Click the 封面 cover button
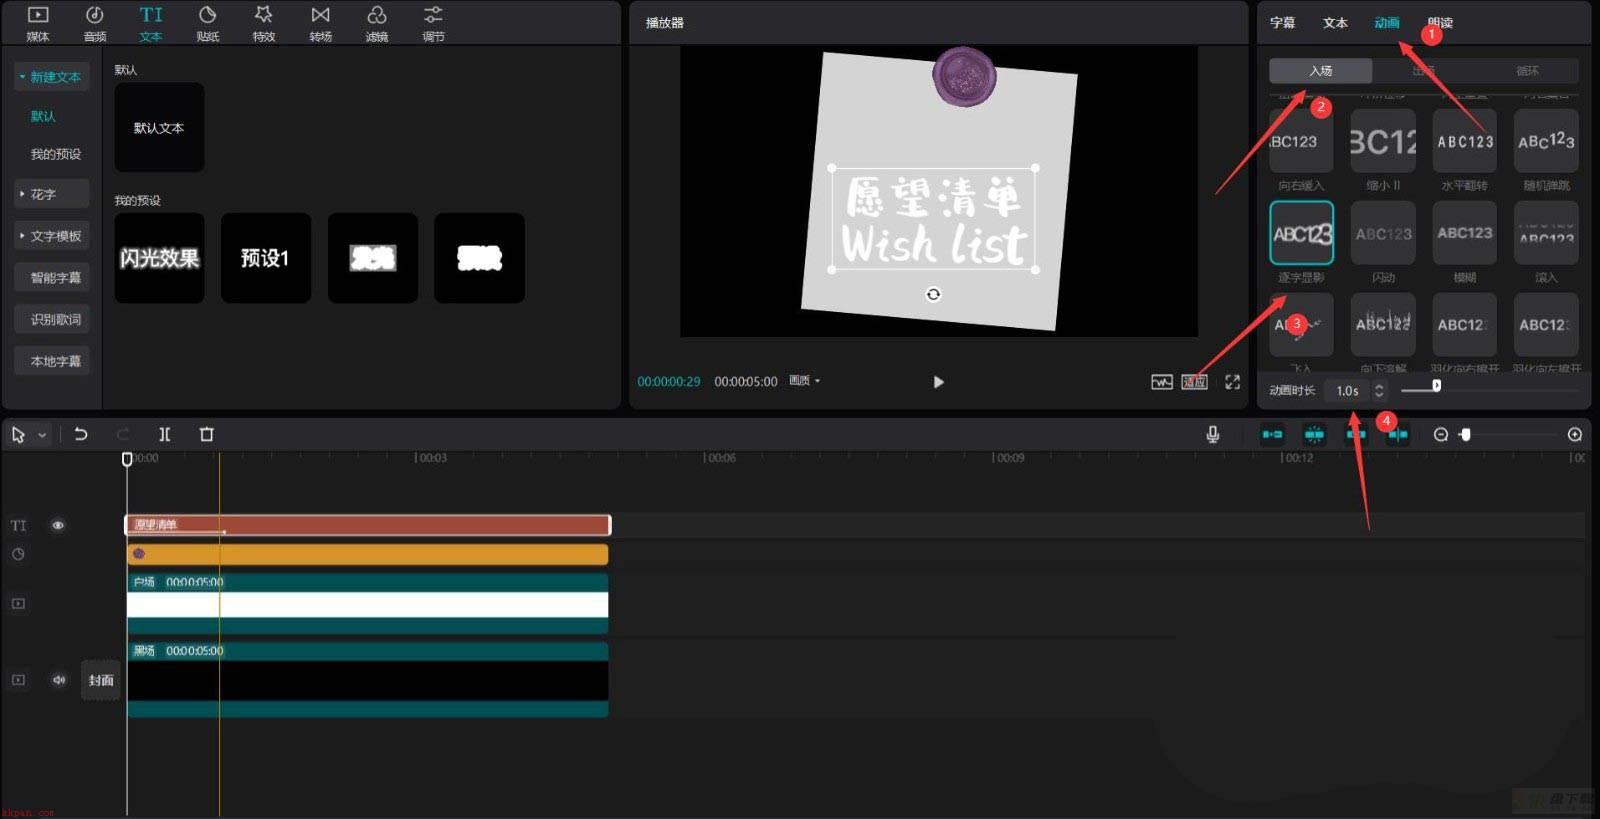The image size is (1600, 819). [x=101, y=680]
